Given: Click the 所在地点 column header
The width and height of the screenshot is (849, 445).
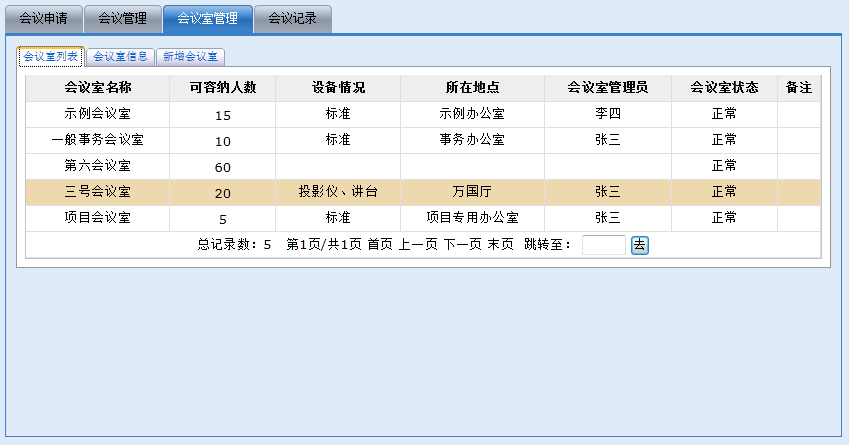Looking at the screenshot, I should [x=472, y=88].
